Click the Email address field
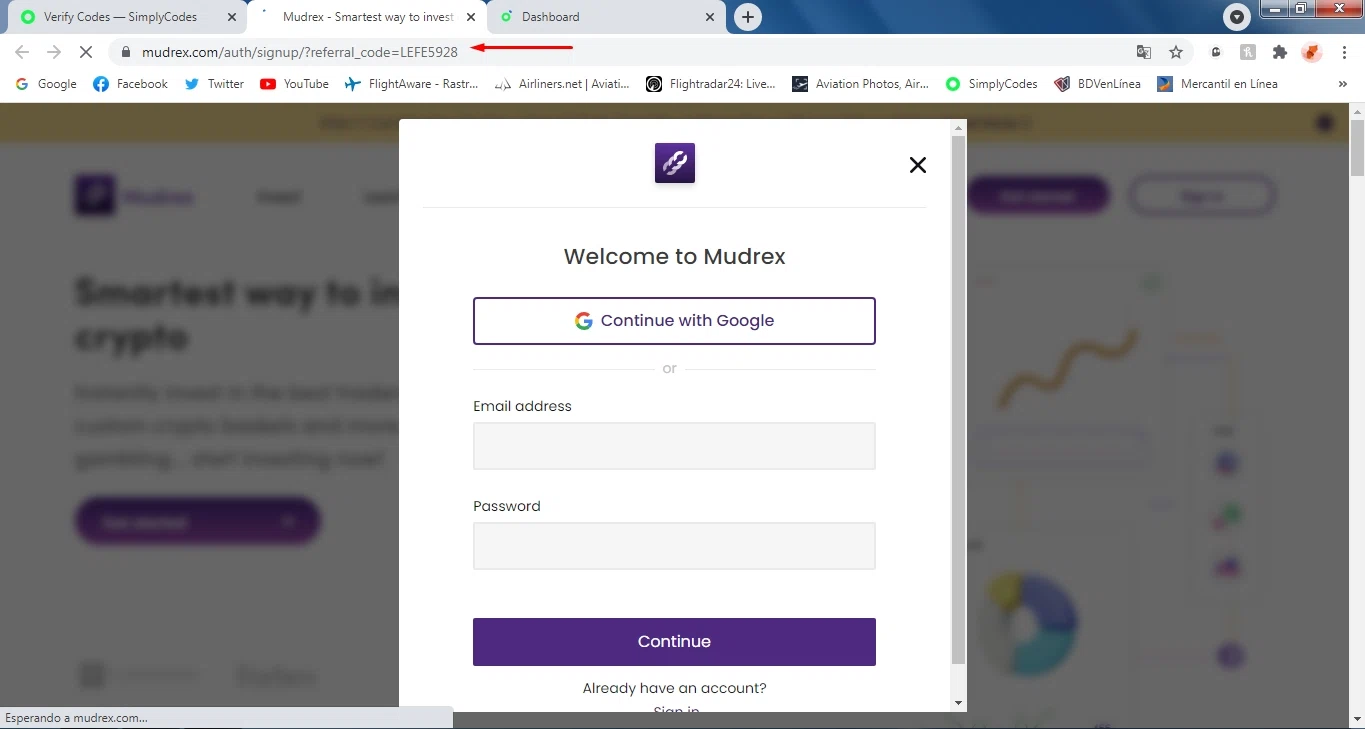Viewport: 1365px width, 729px height. [x=674, y=446]
